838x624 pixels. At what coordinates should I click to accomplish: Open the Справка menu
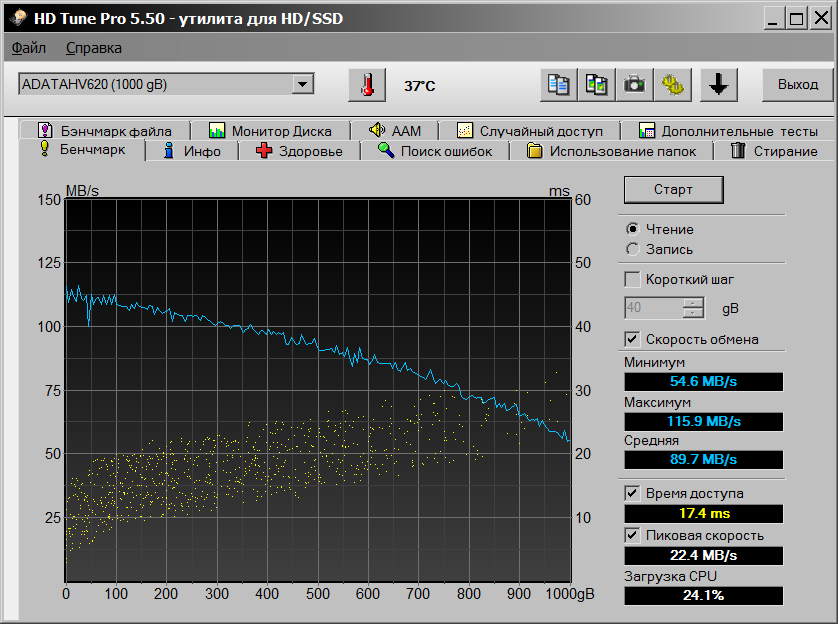tap(94, 47)
